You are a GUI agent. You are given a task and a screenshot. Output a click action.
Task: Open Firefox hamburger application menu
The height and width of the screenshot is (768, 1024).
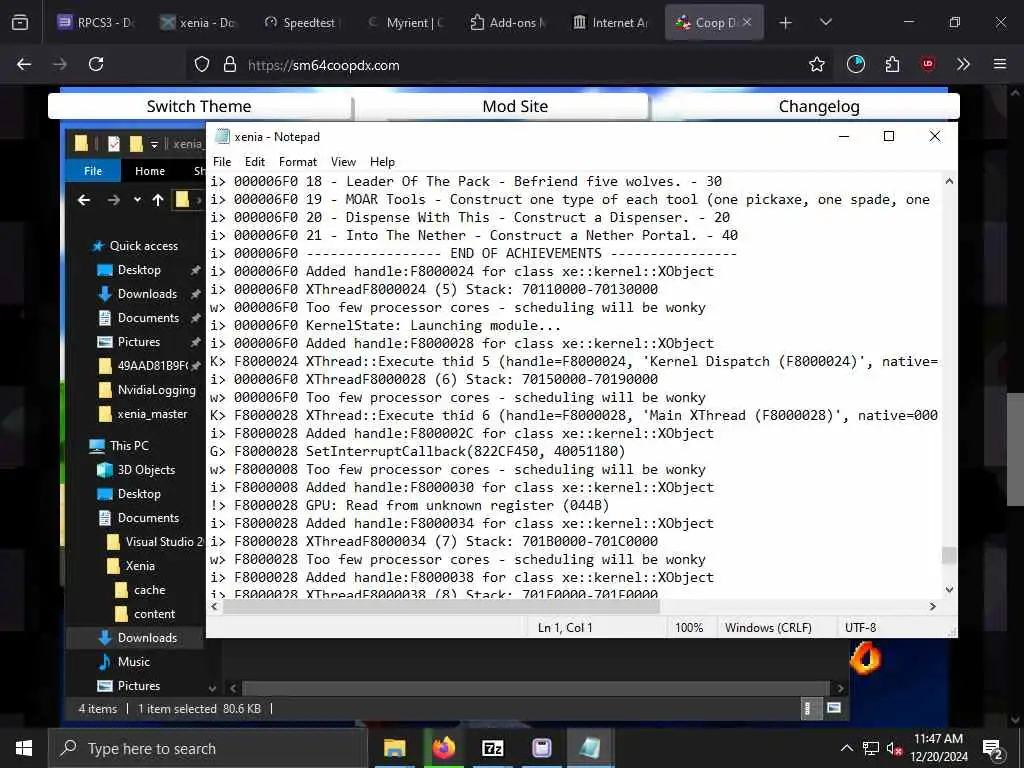(999, 64)
